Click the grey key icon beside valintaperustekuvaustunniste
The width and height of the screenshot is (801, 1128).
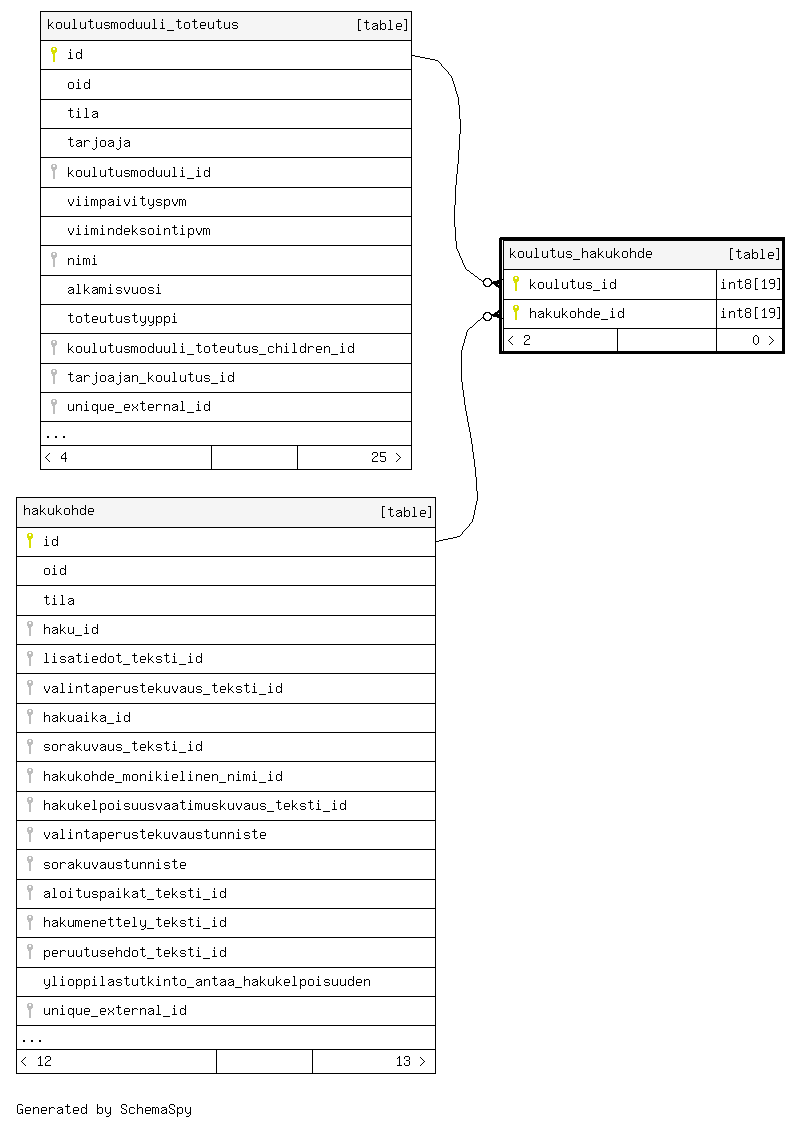tap(30, 834)
